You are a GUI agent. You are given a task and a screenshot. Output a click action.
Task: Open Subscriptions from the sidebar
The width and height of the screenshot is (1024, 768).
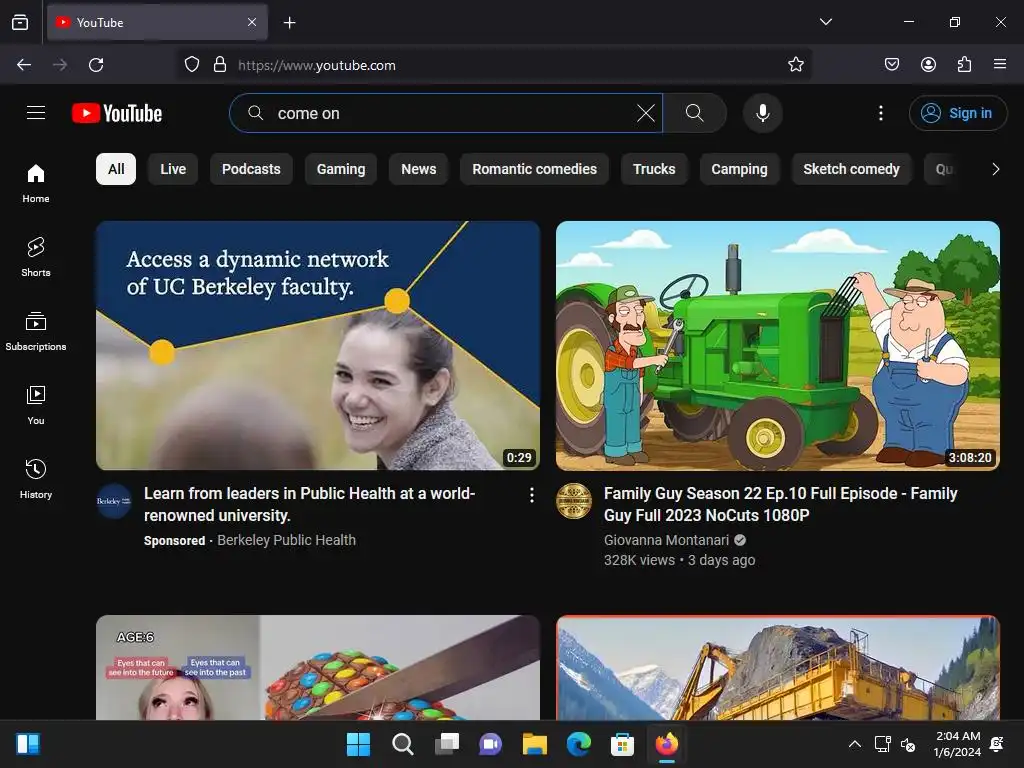coord(36,332)
